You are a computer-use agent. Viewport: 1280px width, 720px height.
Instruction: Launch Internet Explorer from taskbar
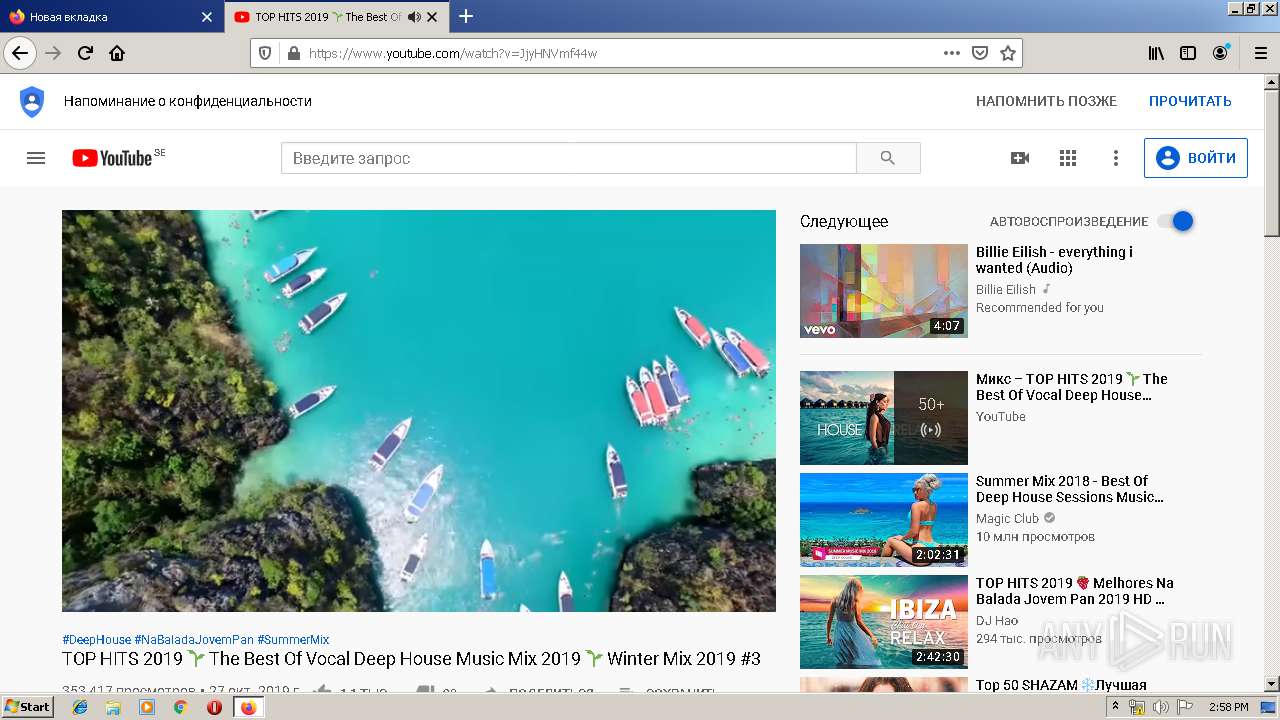pos(80,707)
